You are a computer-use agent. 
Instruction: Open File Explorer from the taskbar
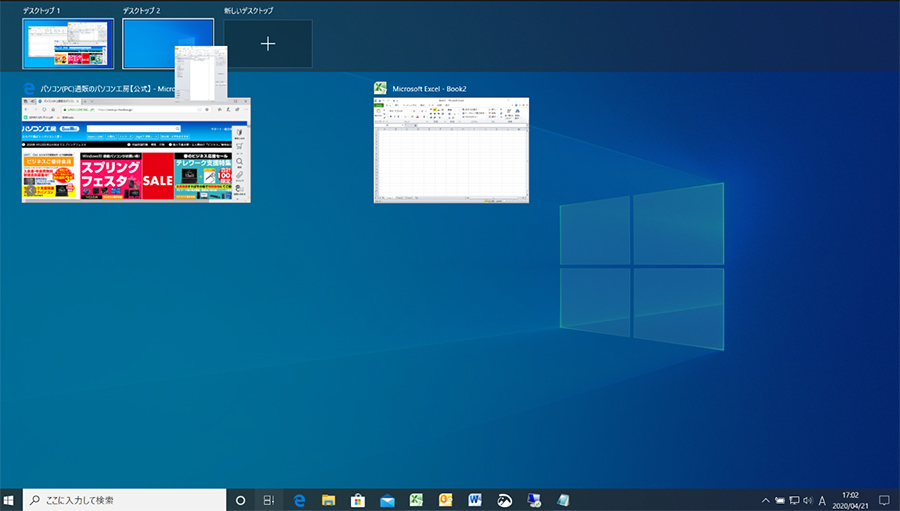328,499
